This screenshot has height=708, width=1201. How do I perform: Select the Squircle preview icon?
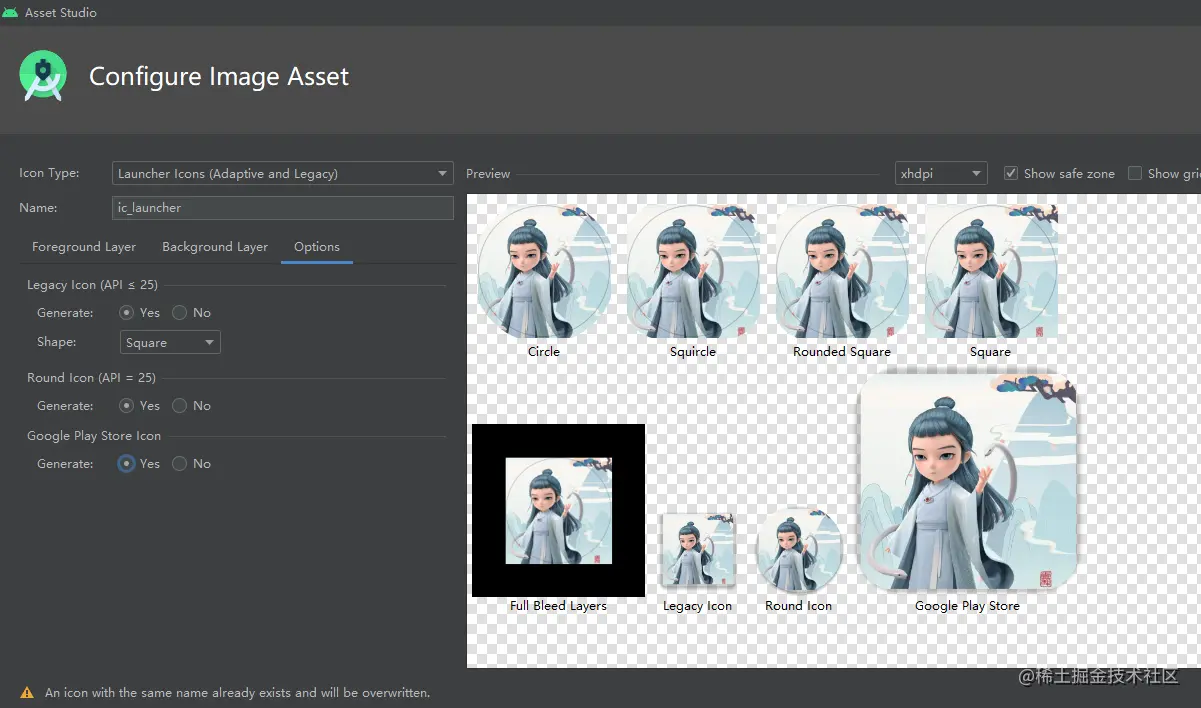[693, 272]
